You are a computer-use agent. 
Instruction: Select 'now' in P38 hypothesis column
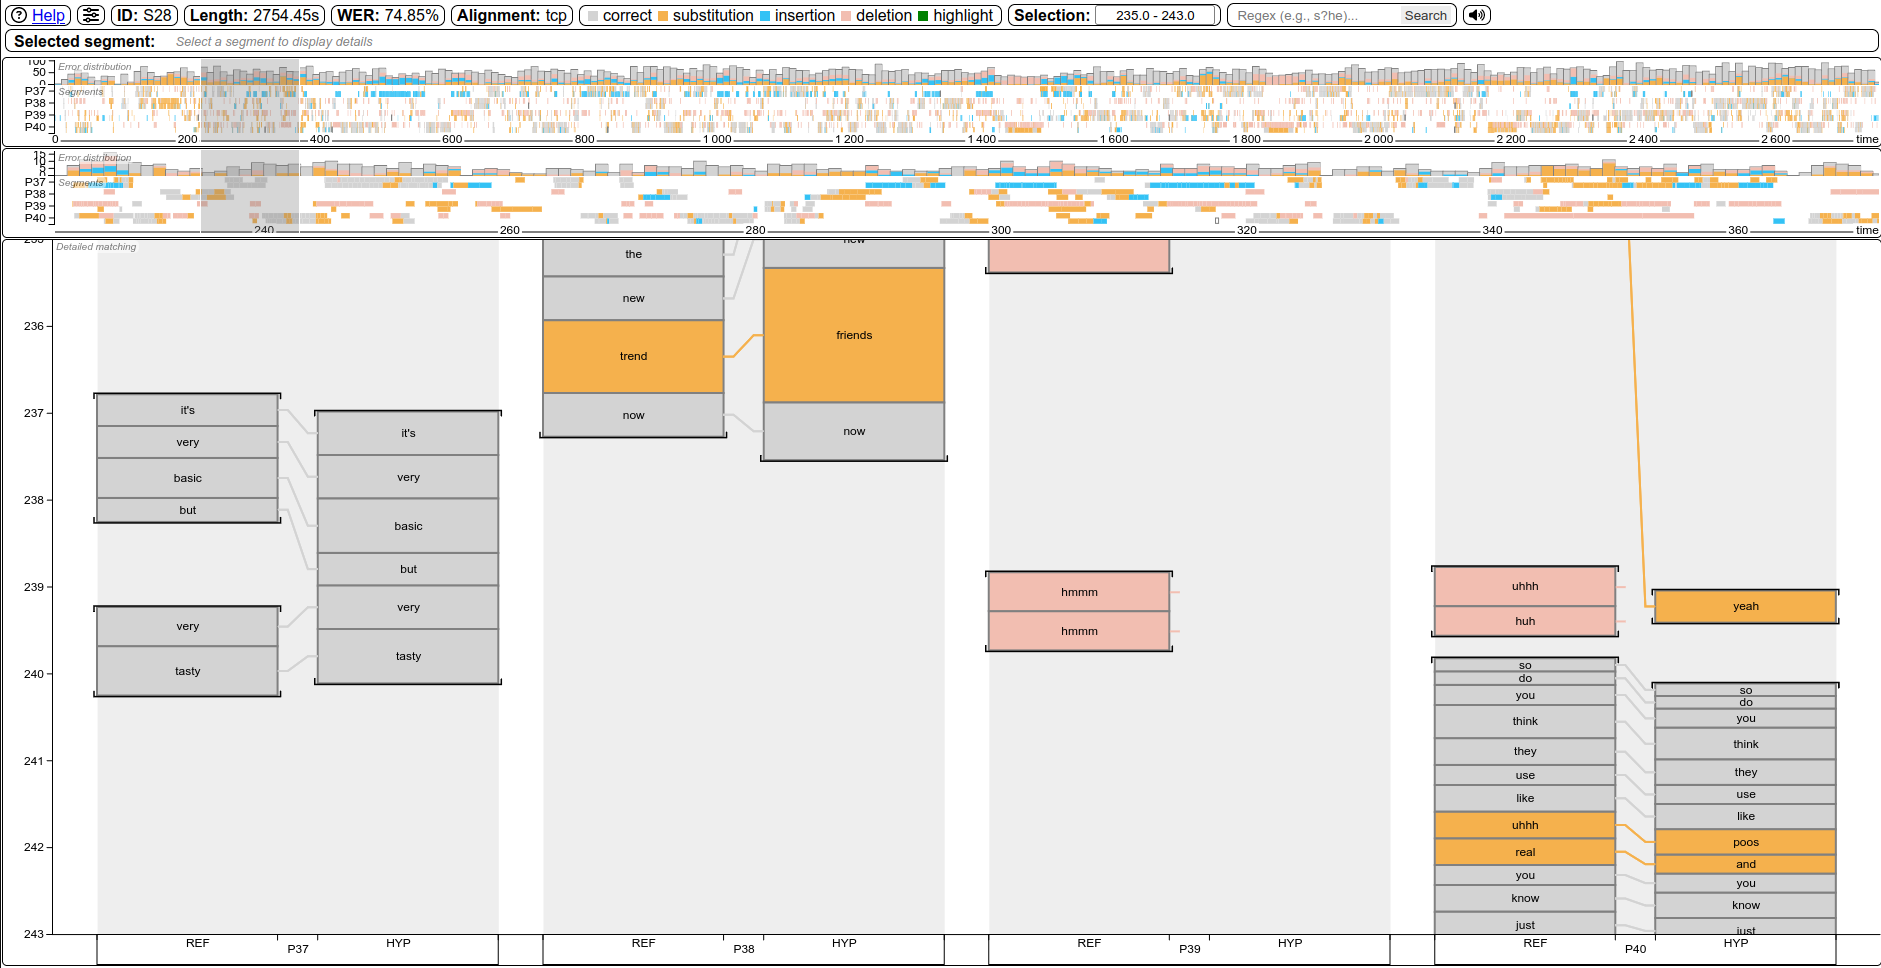click(854, 431)
